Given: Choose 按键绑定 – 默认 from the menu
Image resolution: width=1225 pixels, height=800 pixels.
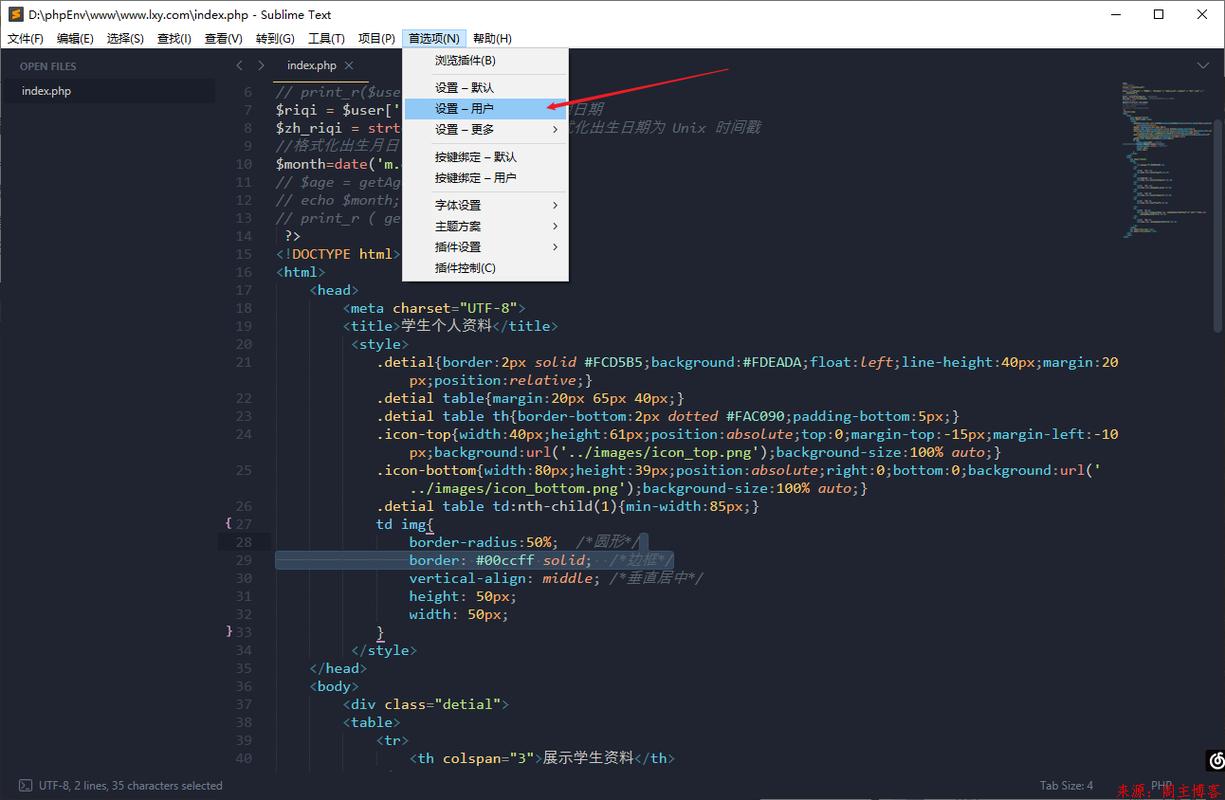Looking at the screenshot, I should [485, 157].
